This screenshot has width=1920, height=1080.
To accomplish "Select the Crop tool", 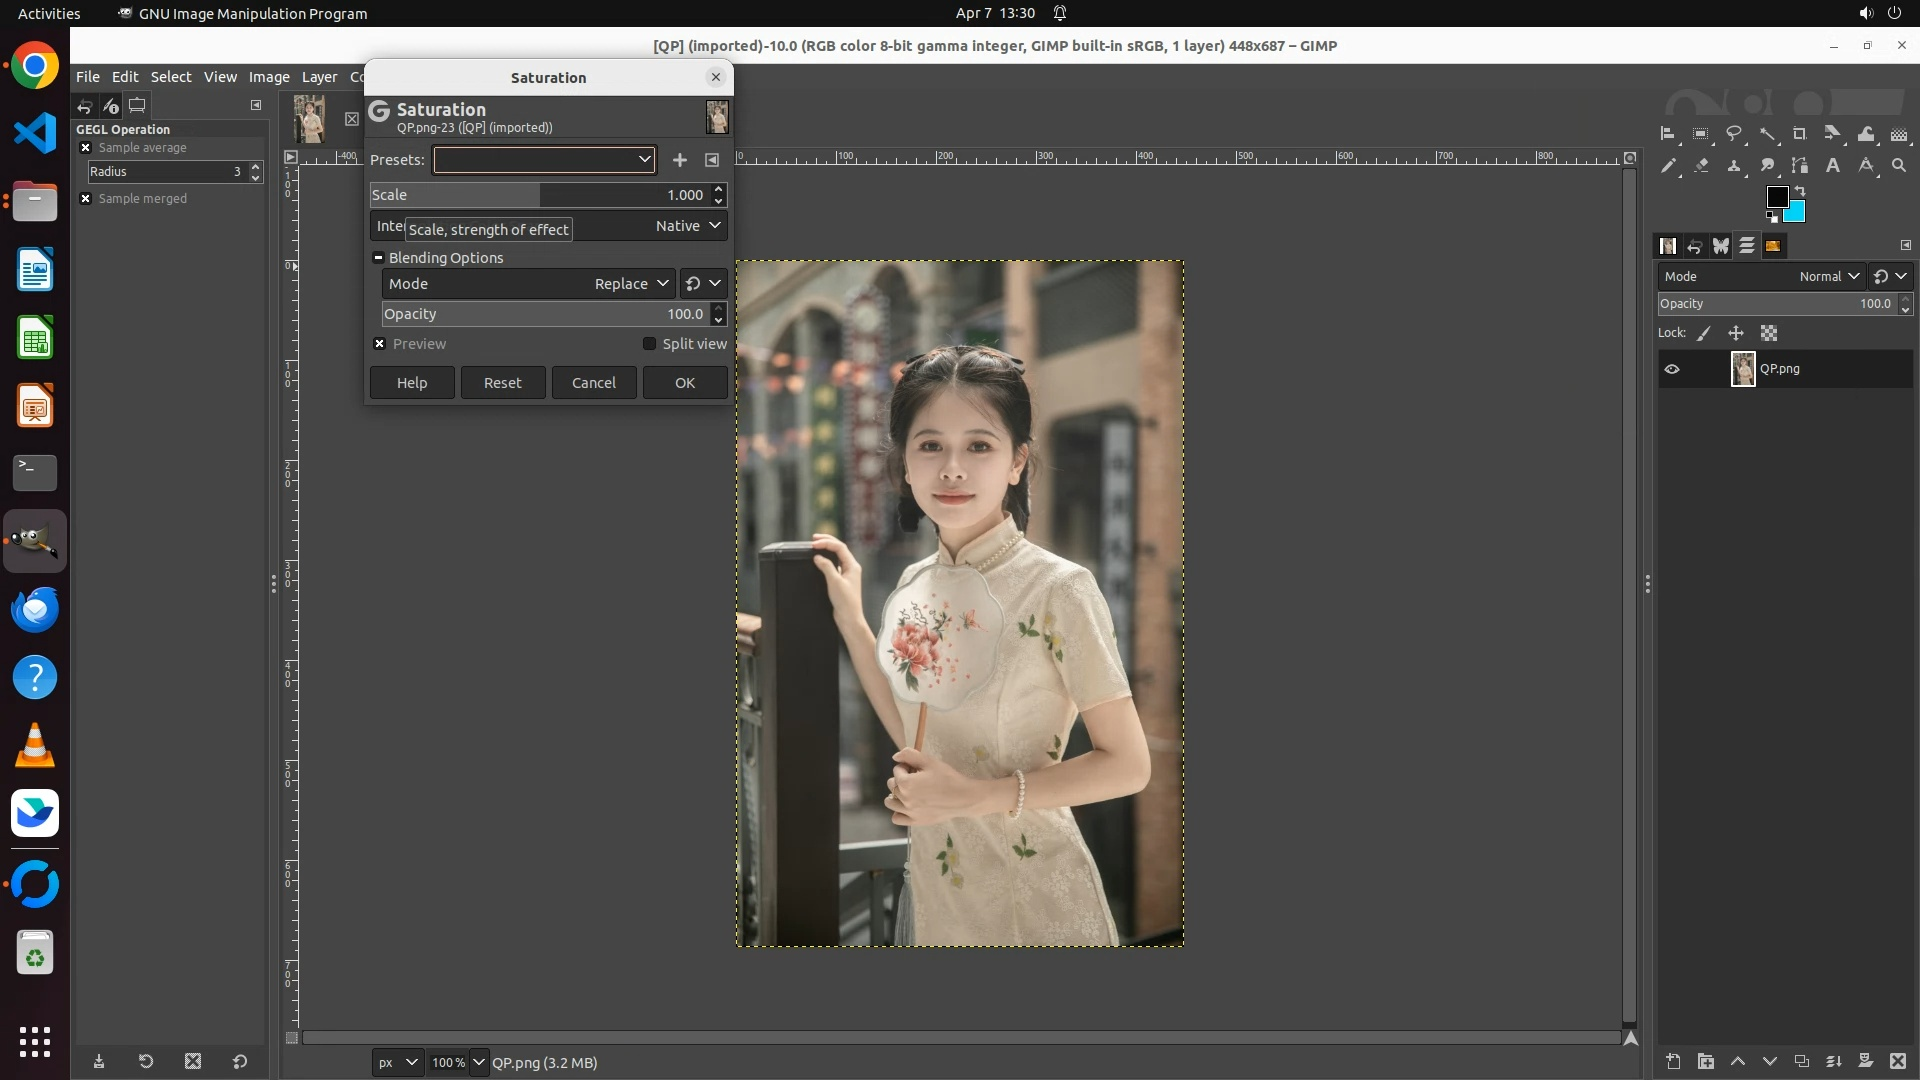I will pos(1800,134).
